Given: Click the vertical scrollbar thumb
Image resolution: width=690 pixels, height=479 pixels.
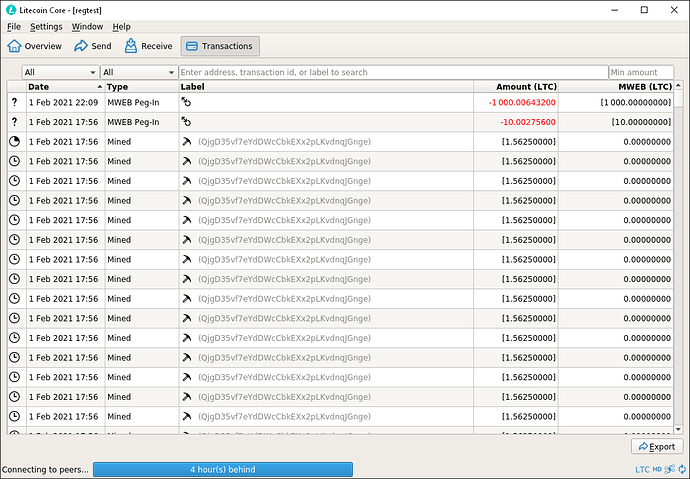Looking at the screenshot, I should (678, 99).
